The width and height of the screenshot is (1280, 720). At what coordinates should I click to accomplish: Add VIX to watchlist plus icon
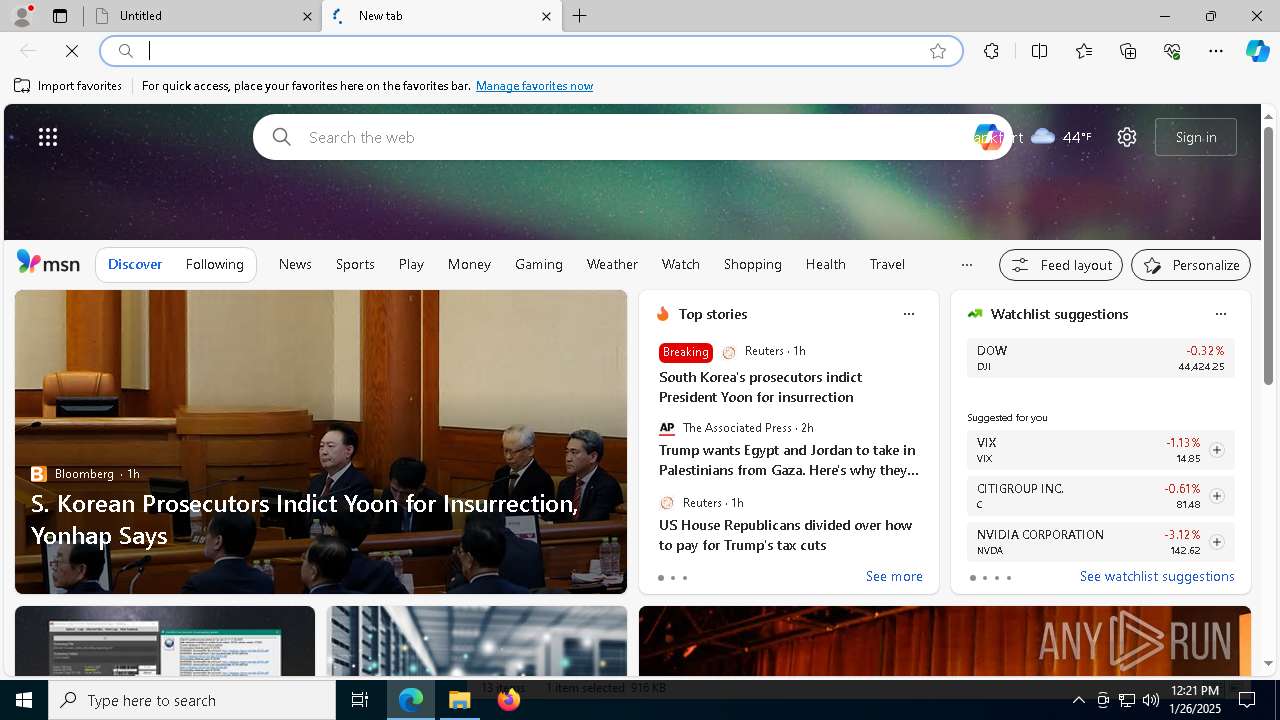(1216, 450)
